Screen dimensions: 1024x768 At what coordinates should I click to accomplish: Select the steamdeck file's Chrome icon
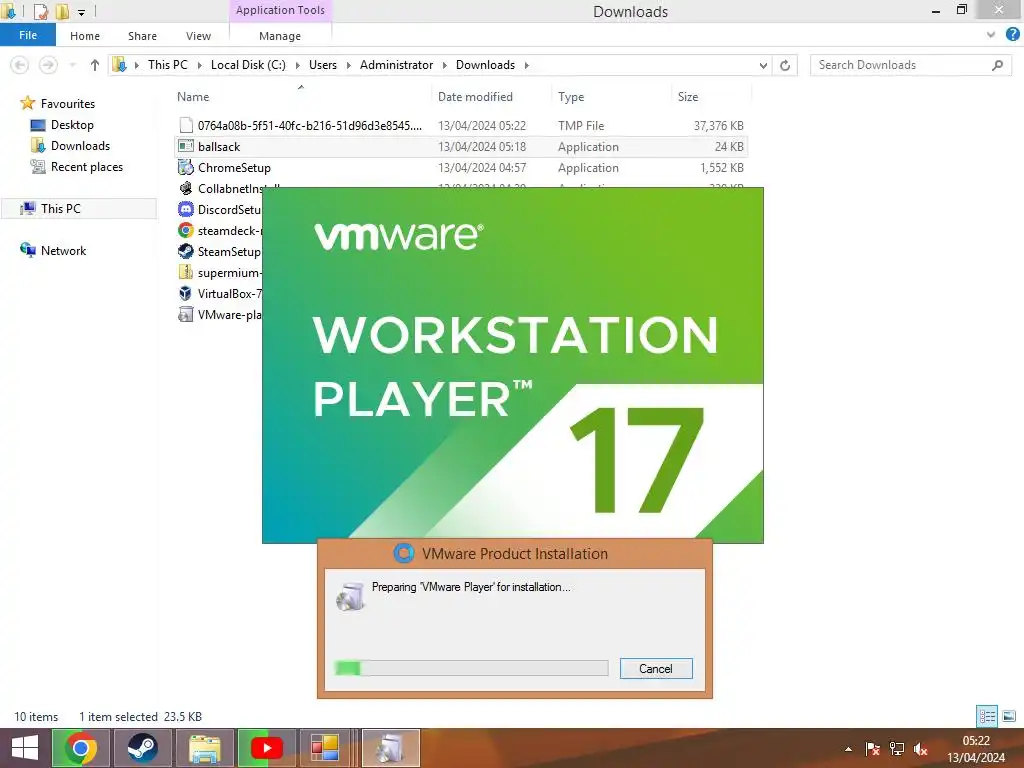click(x=186, y=230)
